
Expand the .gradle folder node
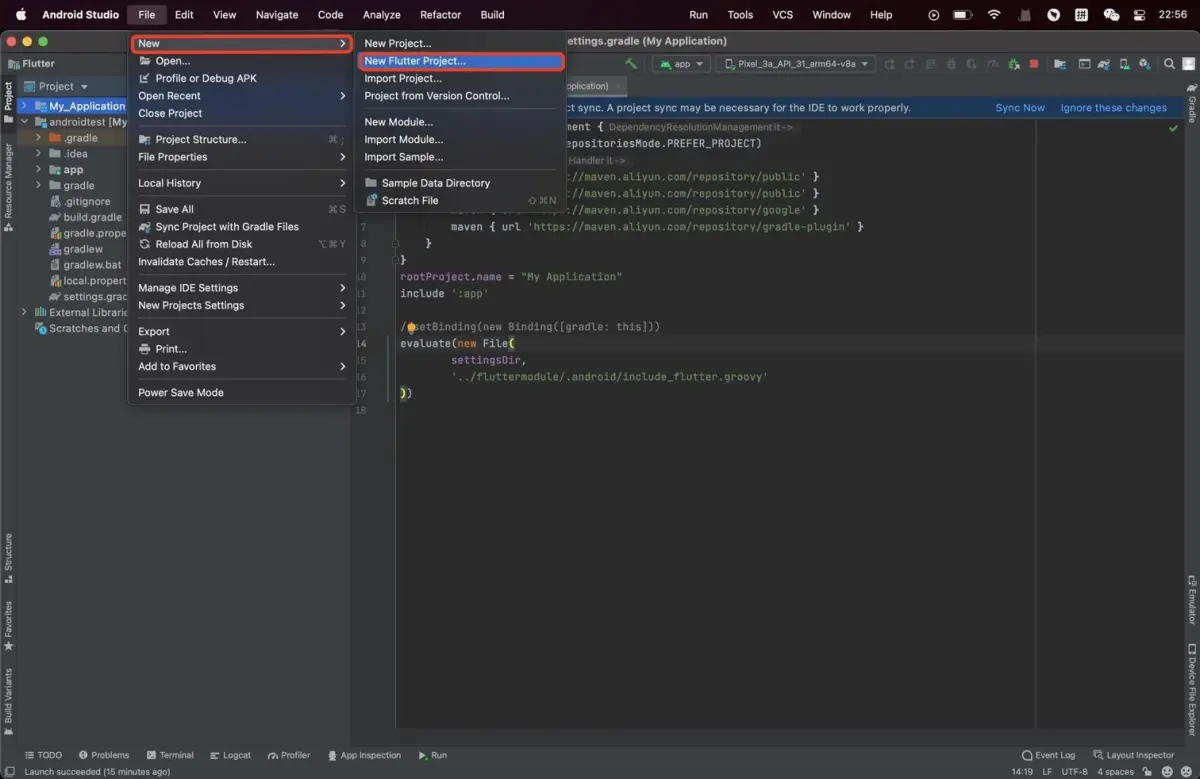[38, 138]
